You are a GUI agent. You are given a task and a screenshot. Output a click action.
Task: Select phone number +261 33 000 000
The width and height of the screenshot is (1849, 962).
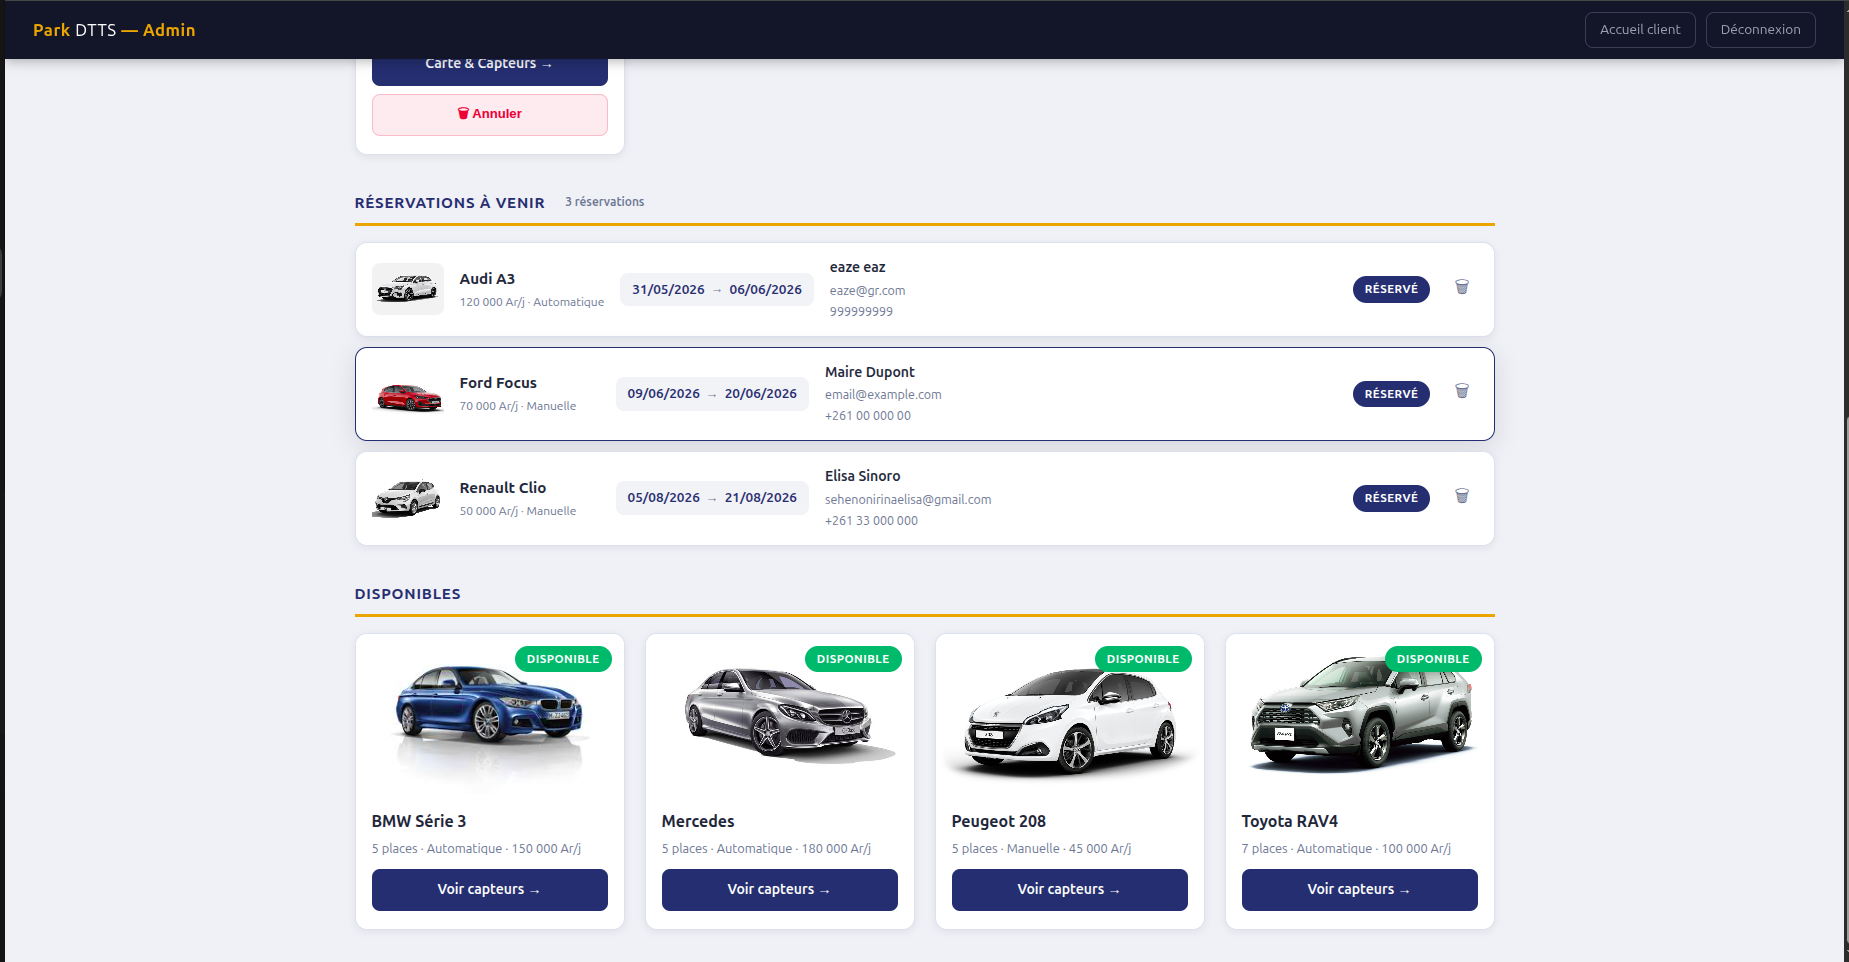(871, 521)
